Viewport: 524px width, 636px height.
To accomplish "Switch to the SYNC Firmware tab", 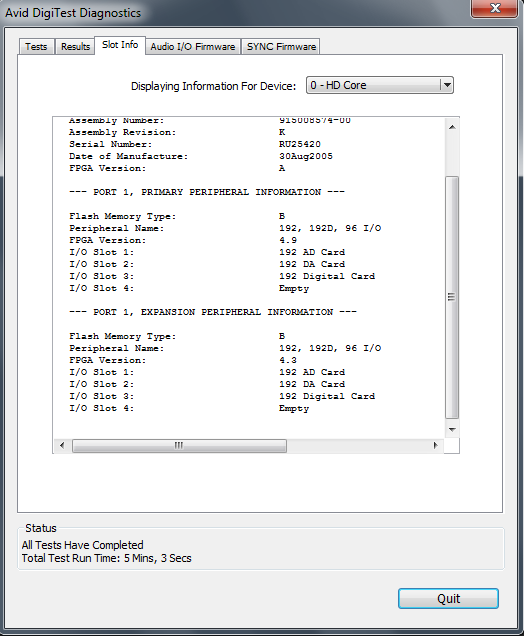I will (x=281, y=47).
